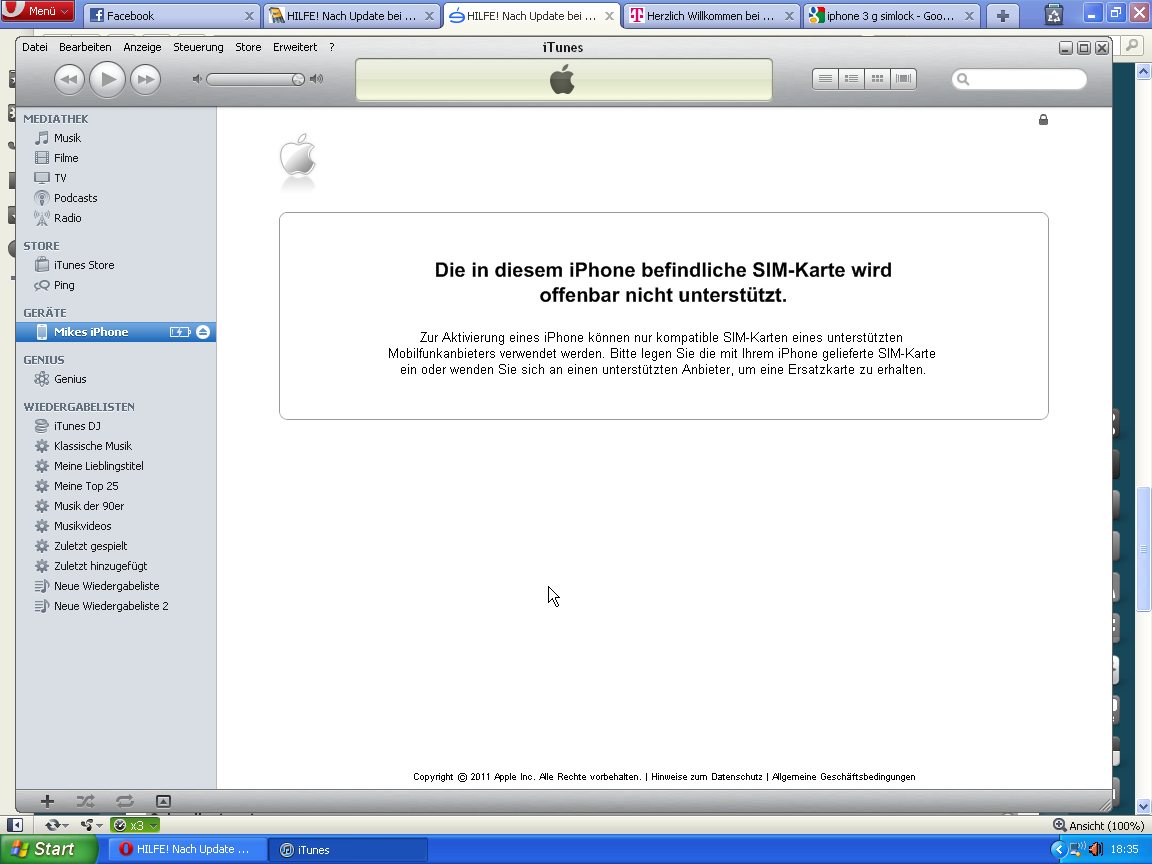The width and height of the screenshot is (1152, 864).
Task: Switch to grid view icon
Action: [877, 79]
